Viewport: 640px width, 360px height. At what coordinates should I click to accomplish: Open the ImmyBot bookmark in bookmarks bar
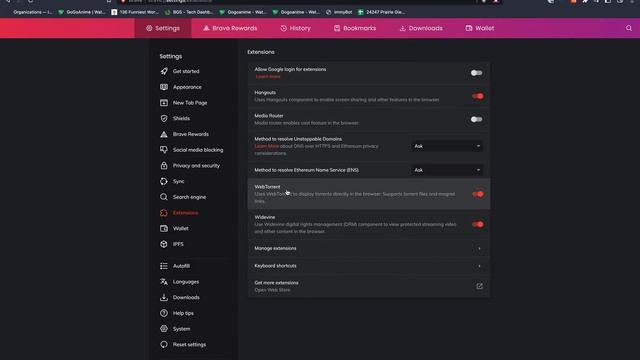tap(339, 12)
